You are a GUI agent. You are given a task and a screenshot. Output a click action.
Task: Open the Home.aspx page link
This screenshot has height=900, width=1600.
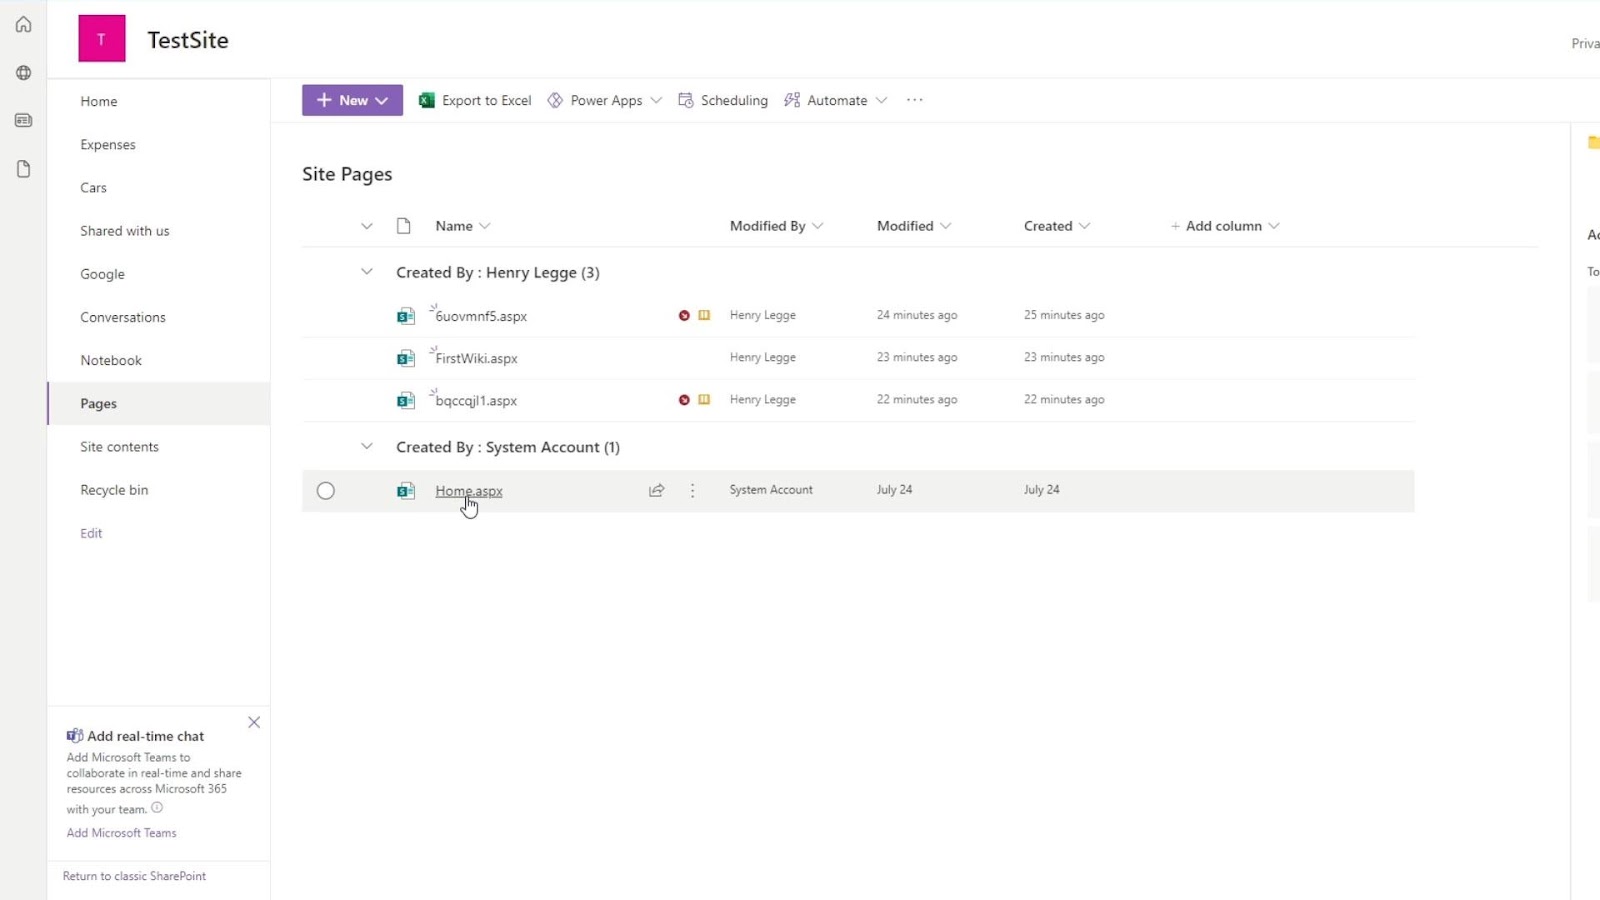click(469, 490)
